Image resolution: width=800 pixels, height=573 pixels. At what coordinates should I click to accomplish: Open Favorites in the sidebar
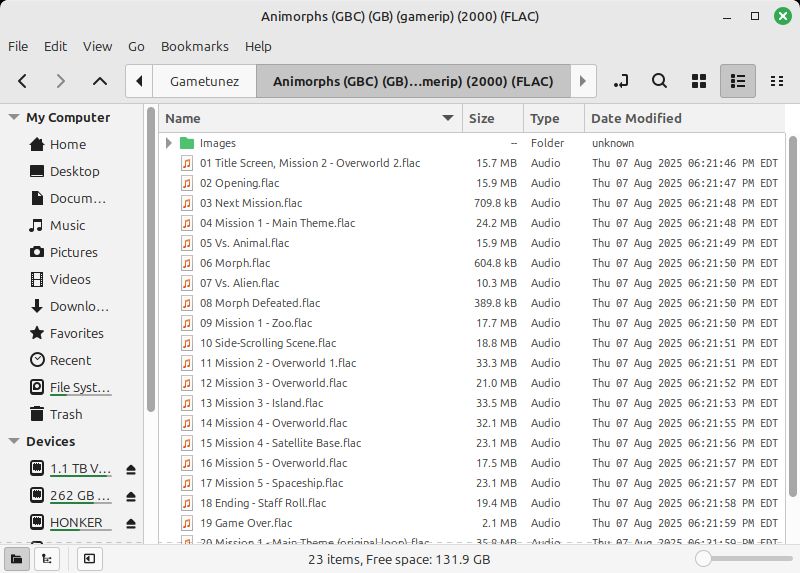(77, 334)
